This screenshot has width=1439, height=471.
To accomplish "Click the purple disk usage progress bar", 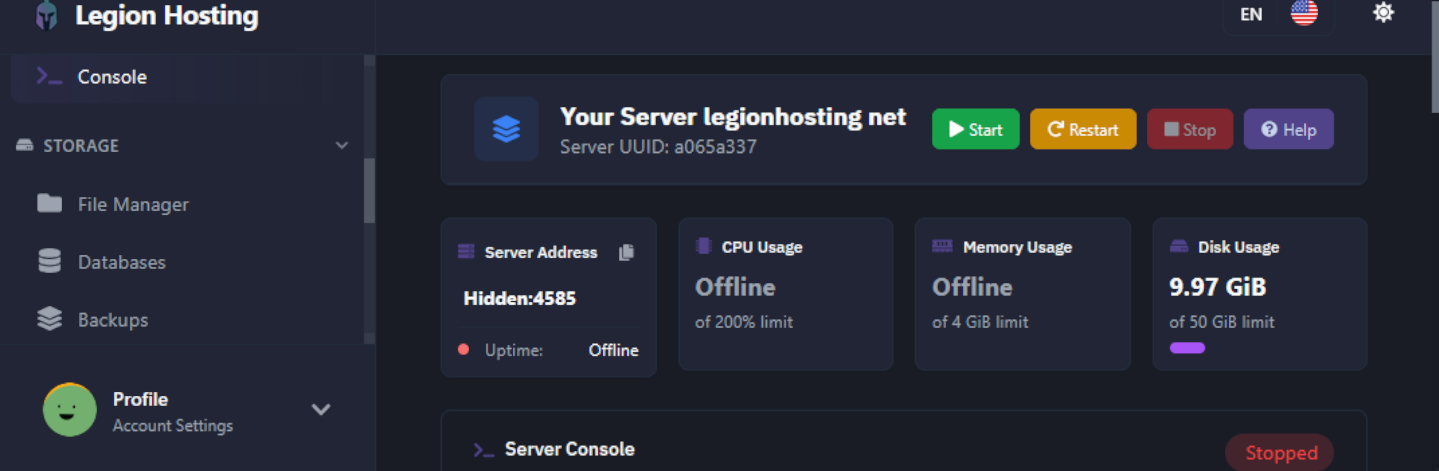I will click(1187, 348).
